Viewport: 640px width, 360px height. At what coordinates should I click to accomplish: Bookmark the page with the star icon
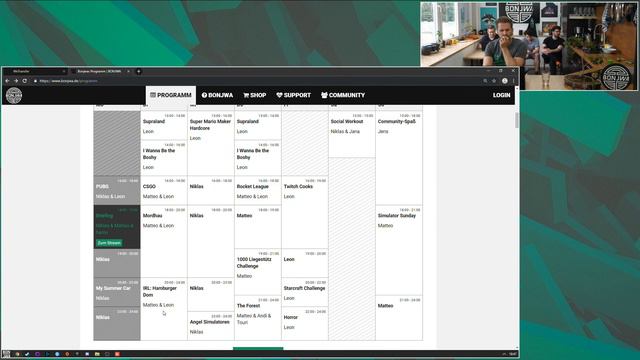[494, 81]
